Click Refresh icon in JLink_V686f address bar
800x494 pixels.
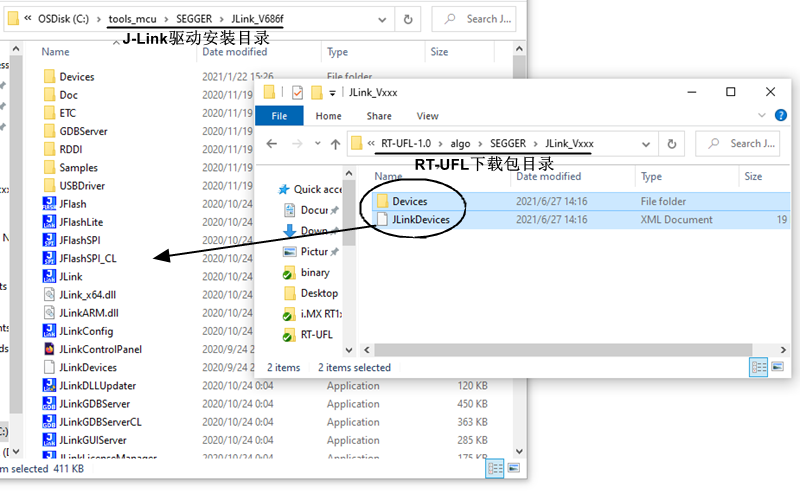(408, 19)
